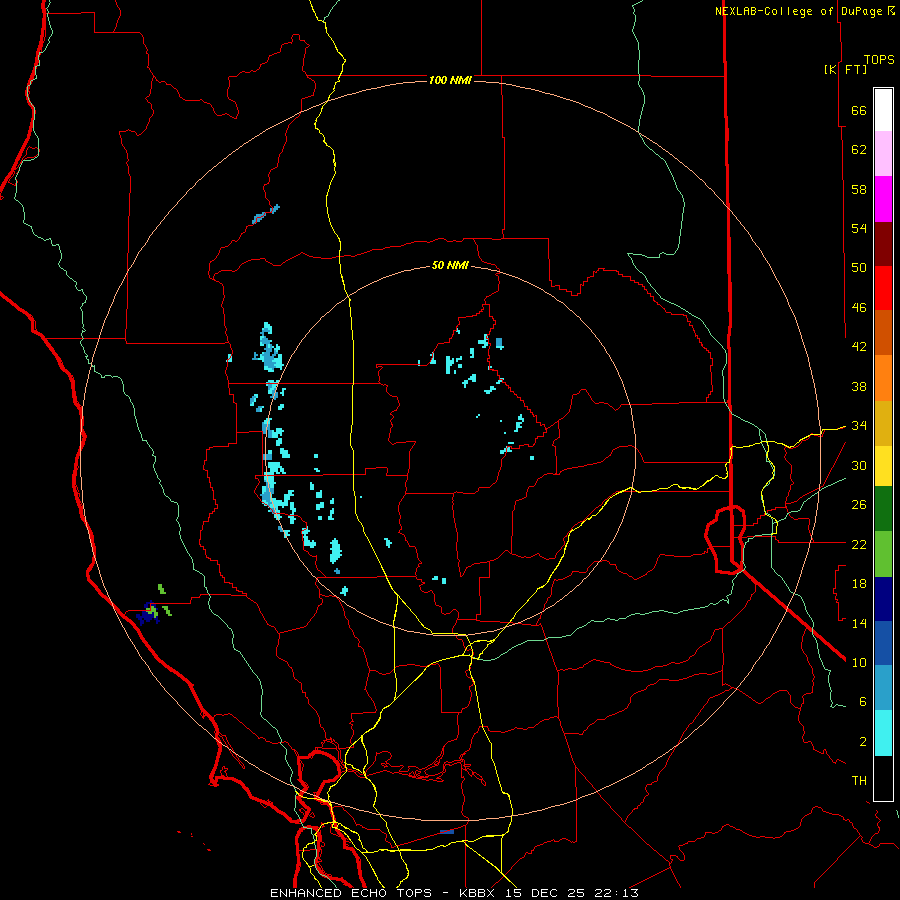
Task: Click the 42 legend value
Action: coord(859,347)
